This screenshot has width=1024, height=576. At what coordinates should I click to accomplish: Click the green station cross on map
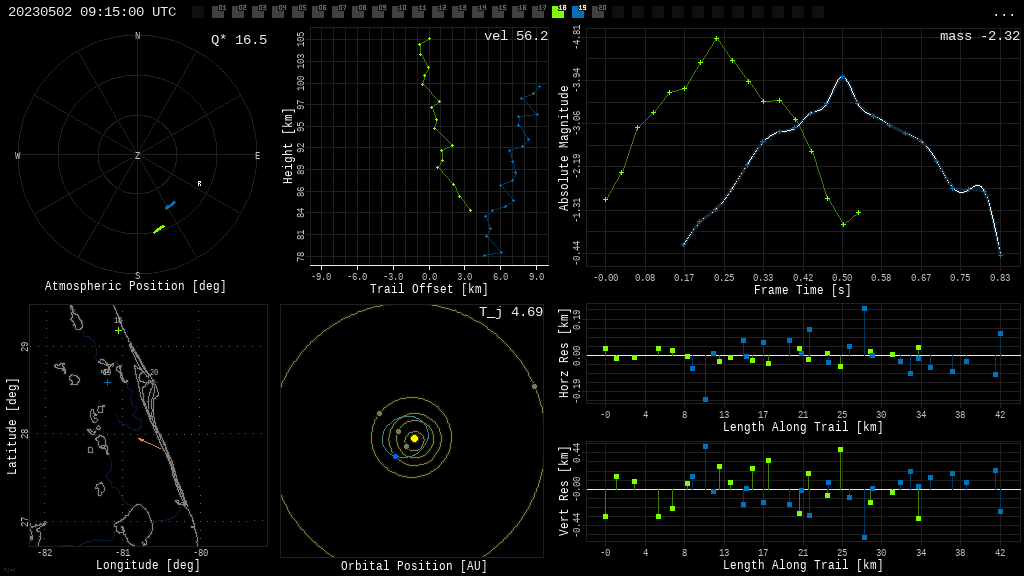(x=118, y=330)
